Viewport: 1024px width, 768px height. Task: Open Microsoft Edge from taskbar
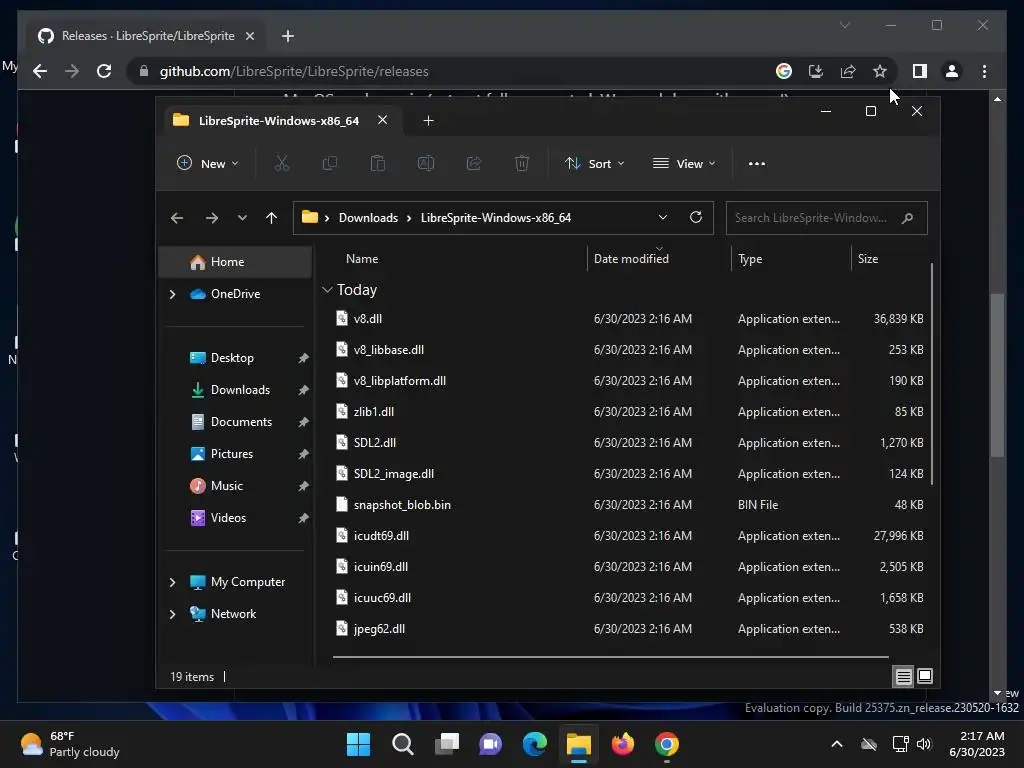(x=535, y=744)
